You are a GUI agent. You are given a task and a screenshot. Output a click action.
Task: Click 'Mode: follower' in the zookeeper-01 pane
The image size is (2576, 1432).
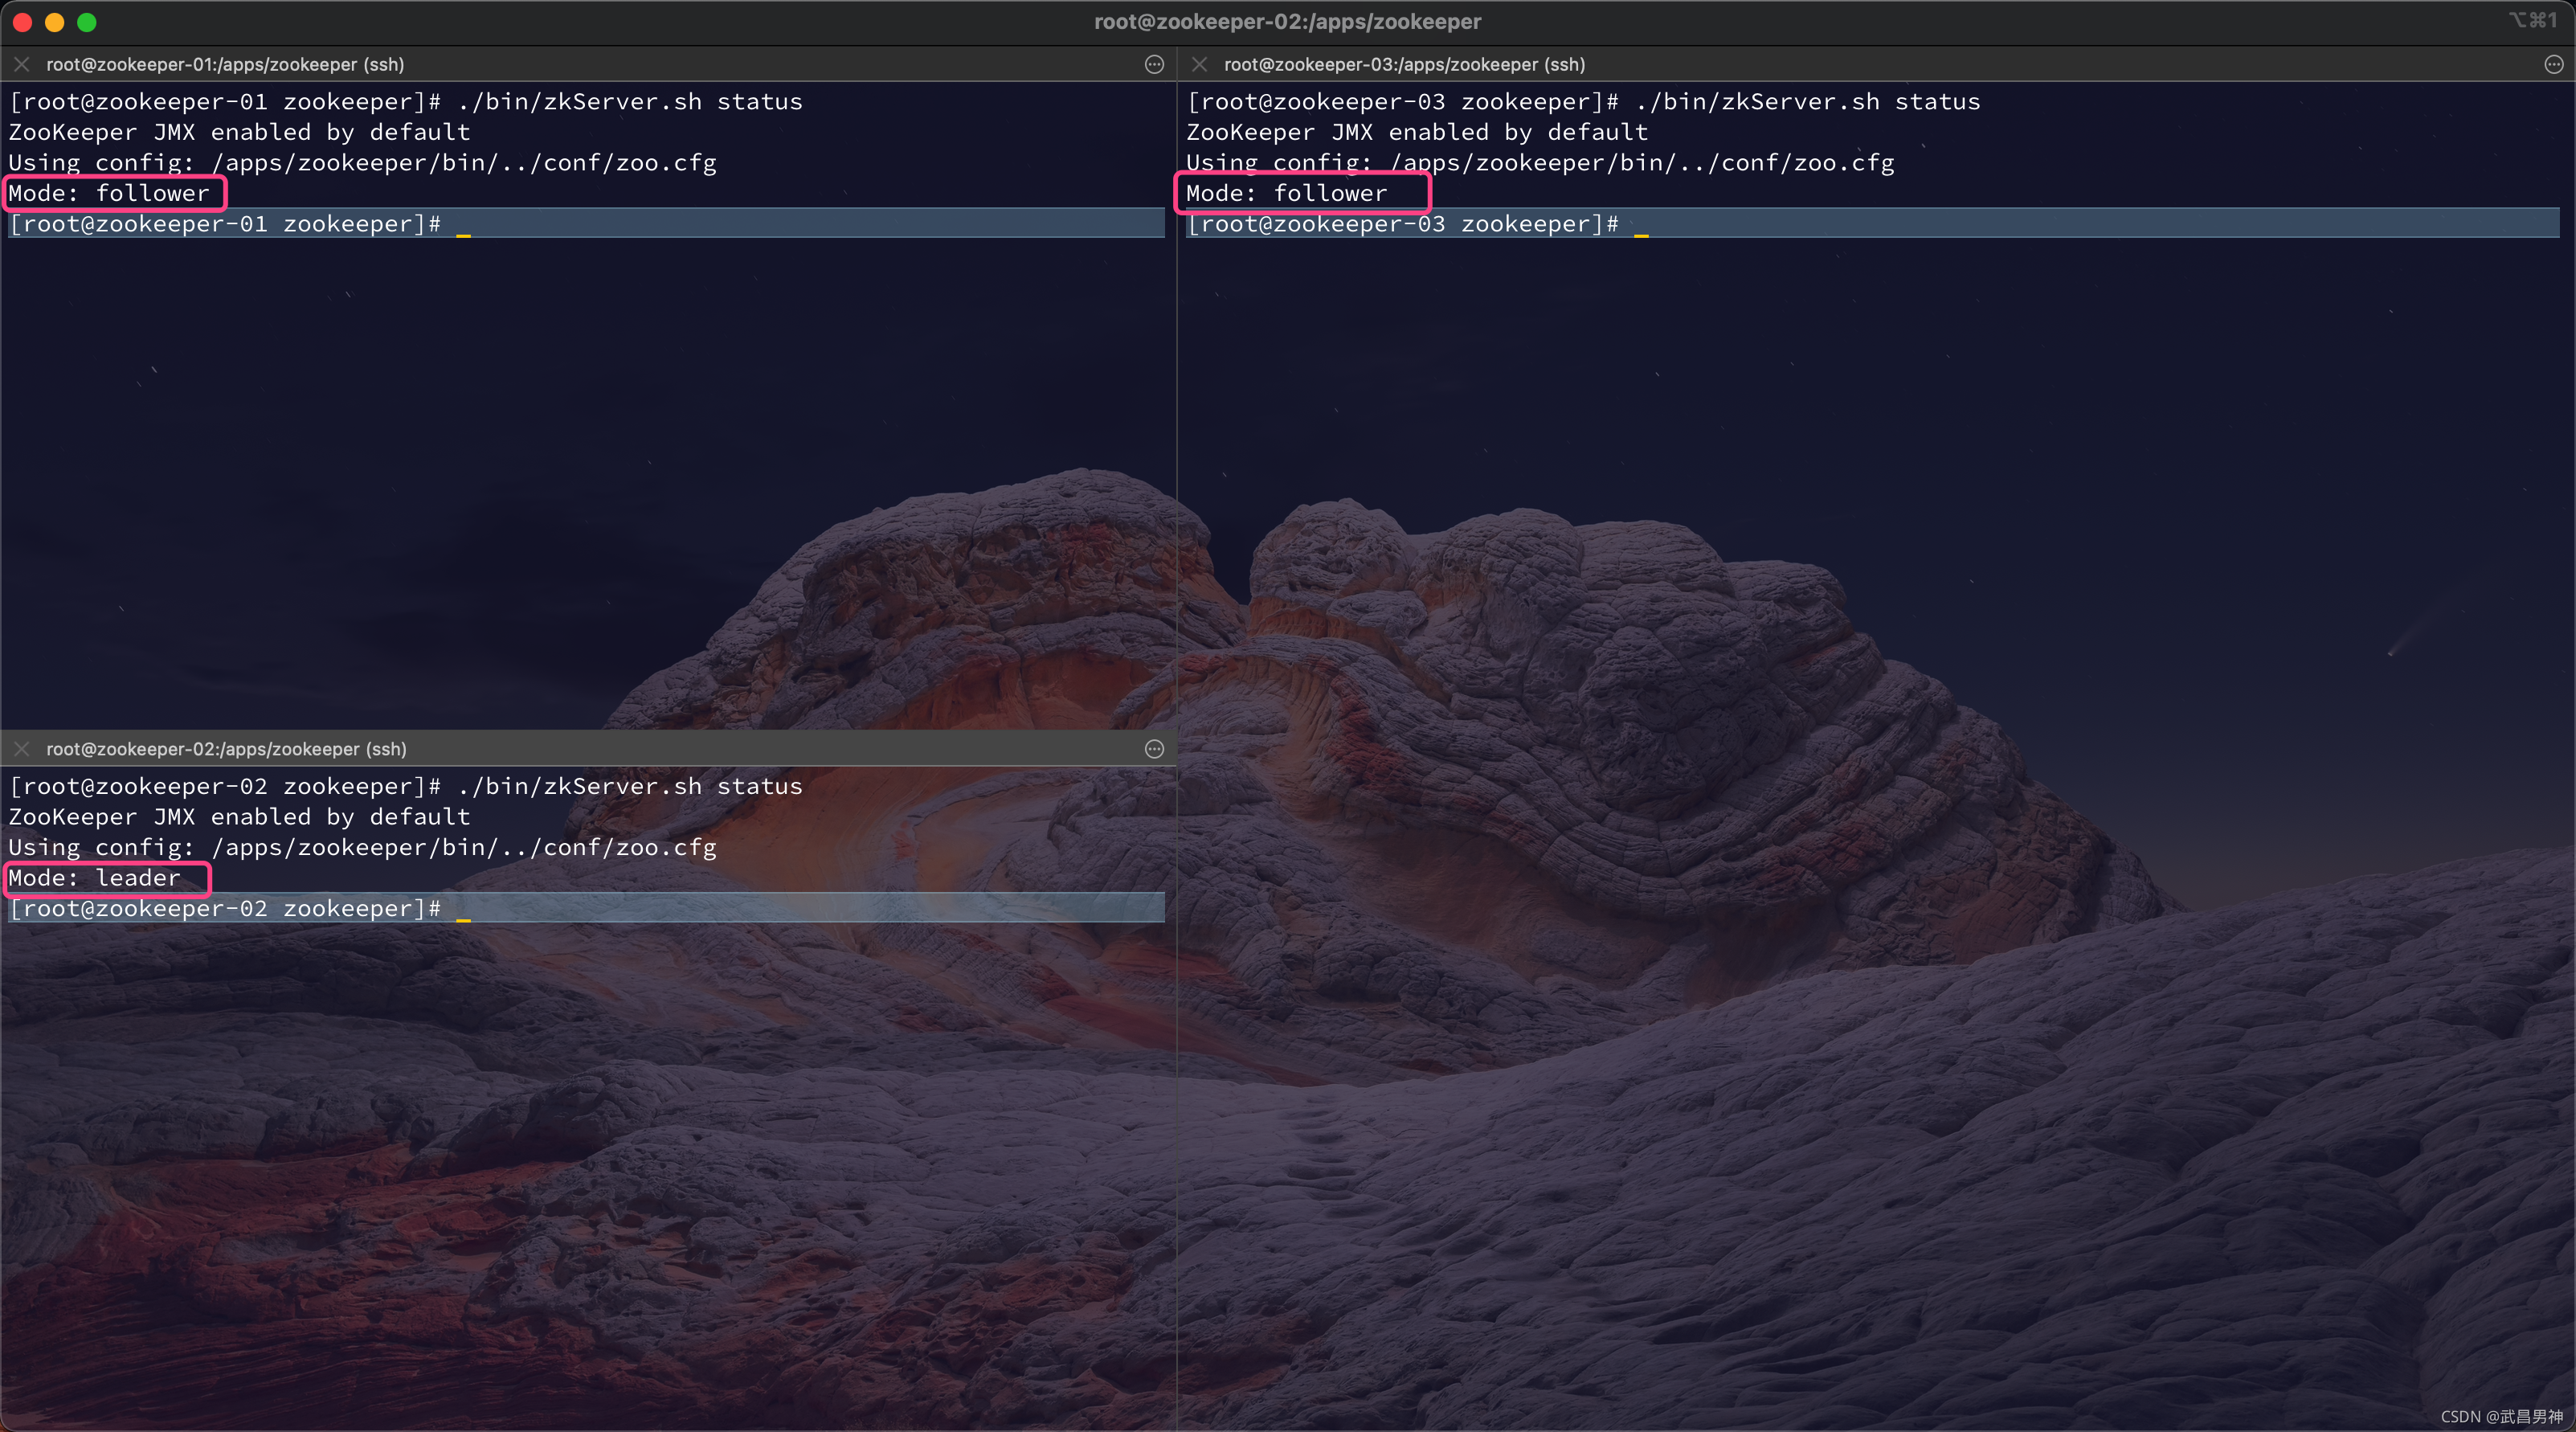coord(110,193)
